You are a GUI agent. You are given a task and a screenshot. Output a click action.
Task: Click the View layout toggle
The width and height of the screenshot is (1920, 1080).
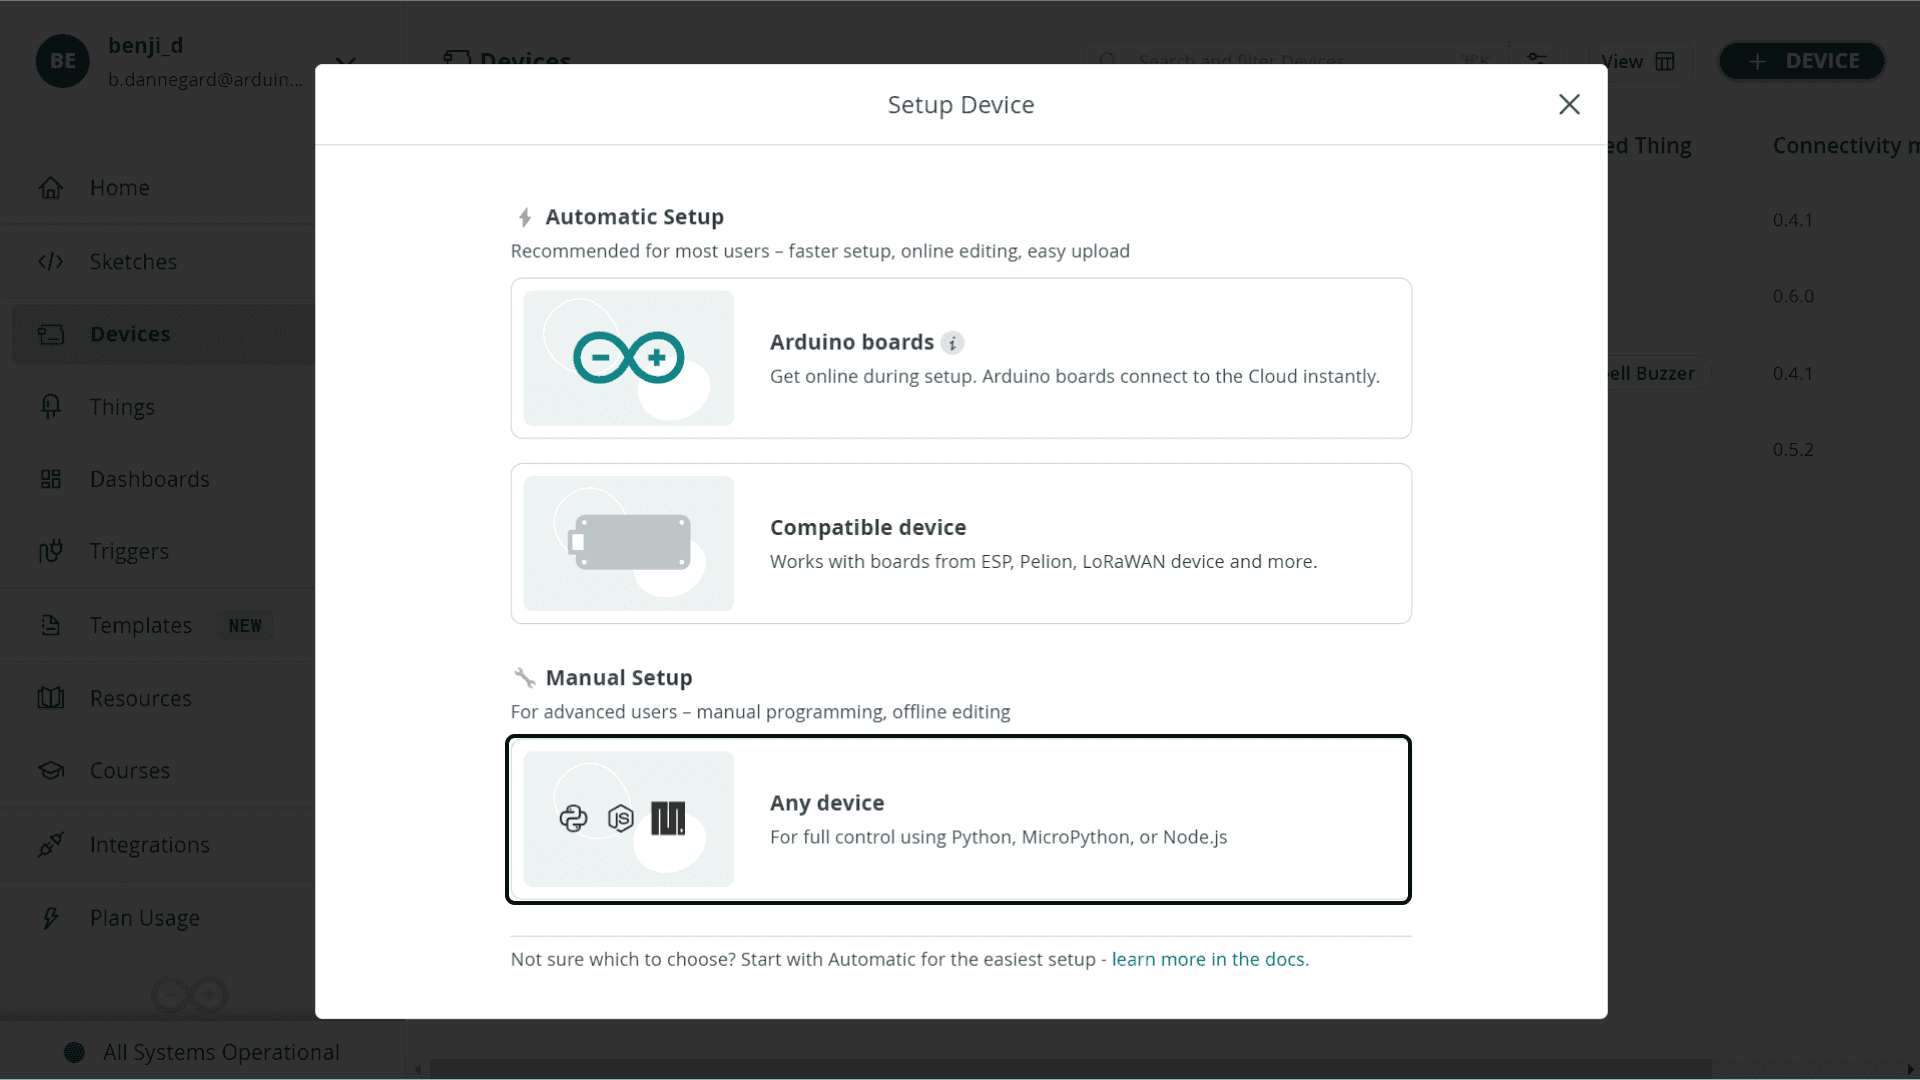click(x=1638, y=62)
